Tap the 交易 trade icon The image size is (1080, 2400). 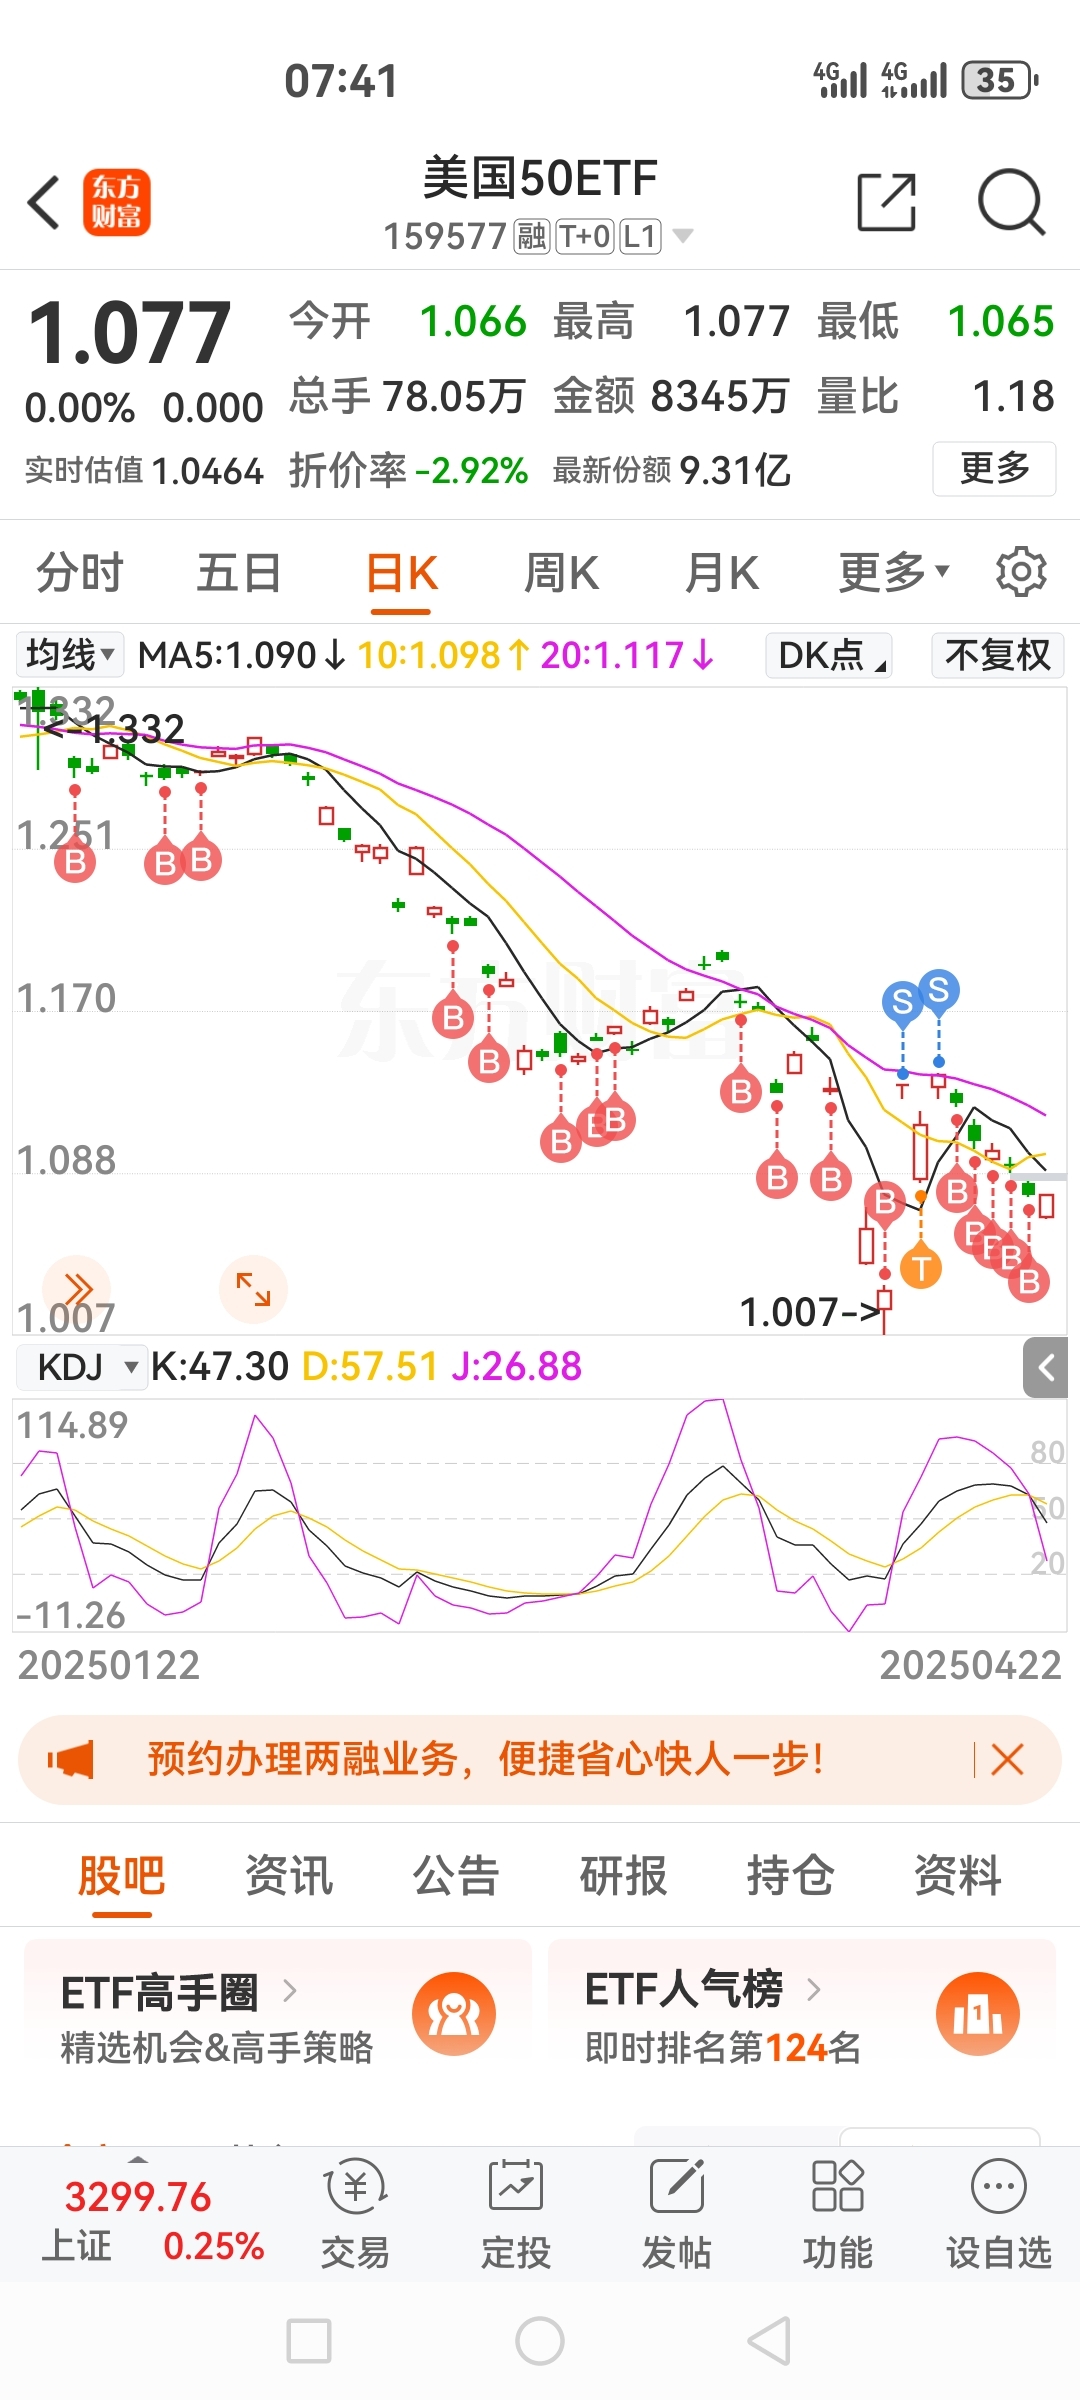point(355,2186)
